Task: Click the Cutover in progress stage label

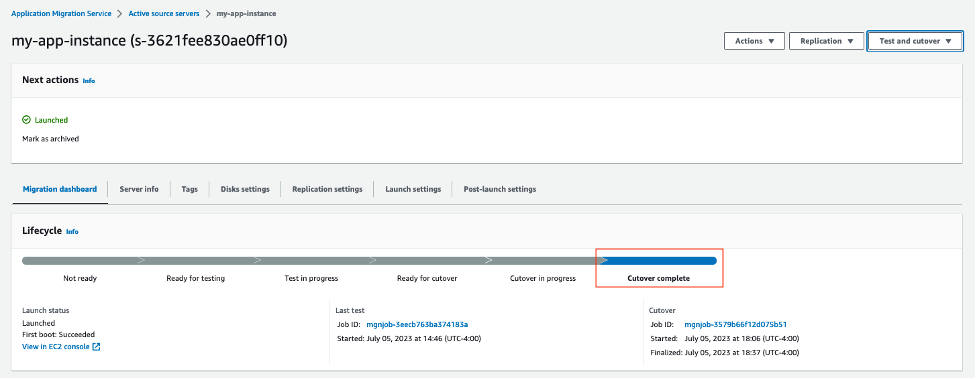Action: coord(543,279)
